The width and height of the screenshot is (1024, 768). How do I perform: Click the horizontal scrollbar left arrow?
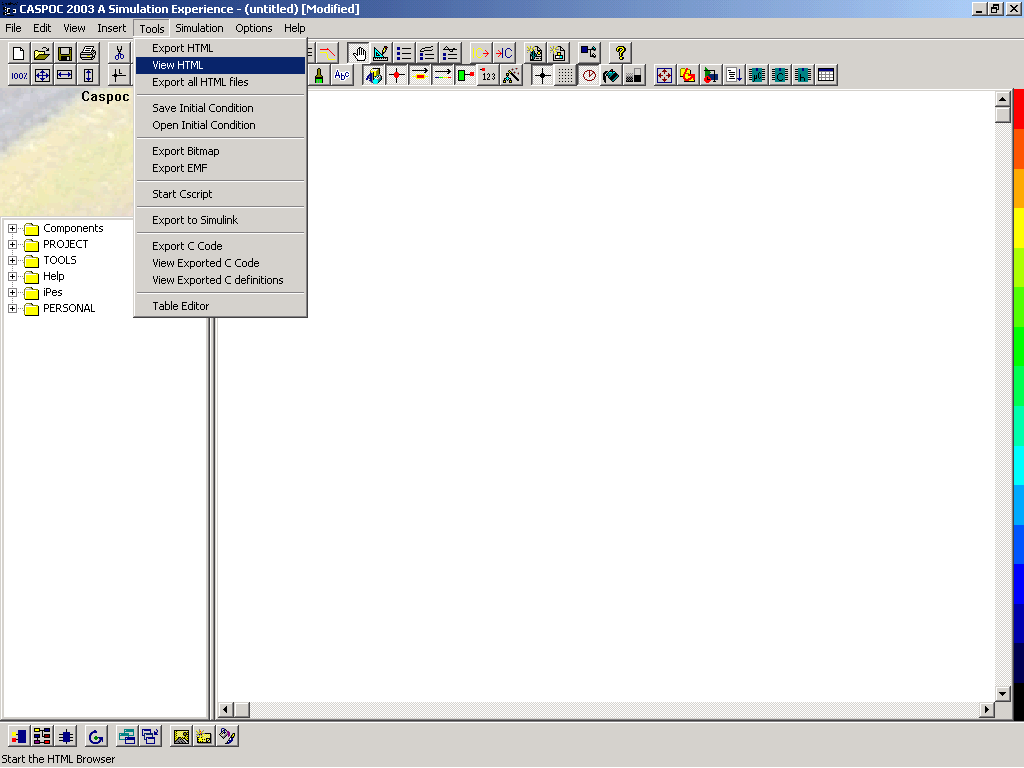click(226, 709)
